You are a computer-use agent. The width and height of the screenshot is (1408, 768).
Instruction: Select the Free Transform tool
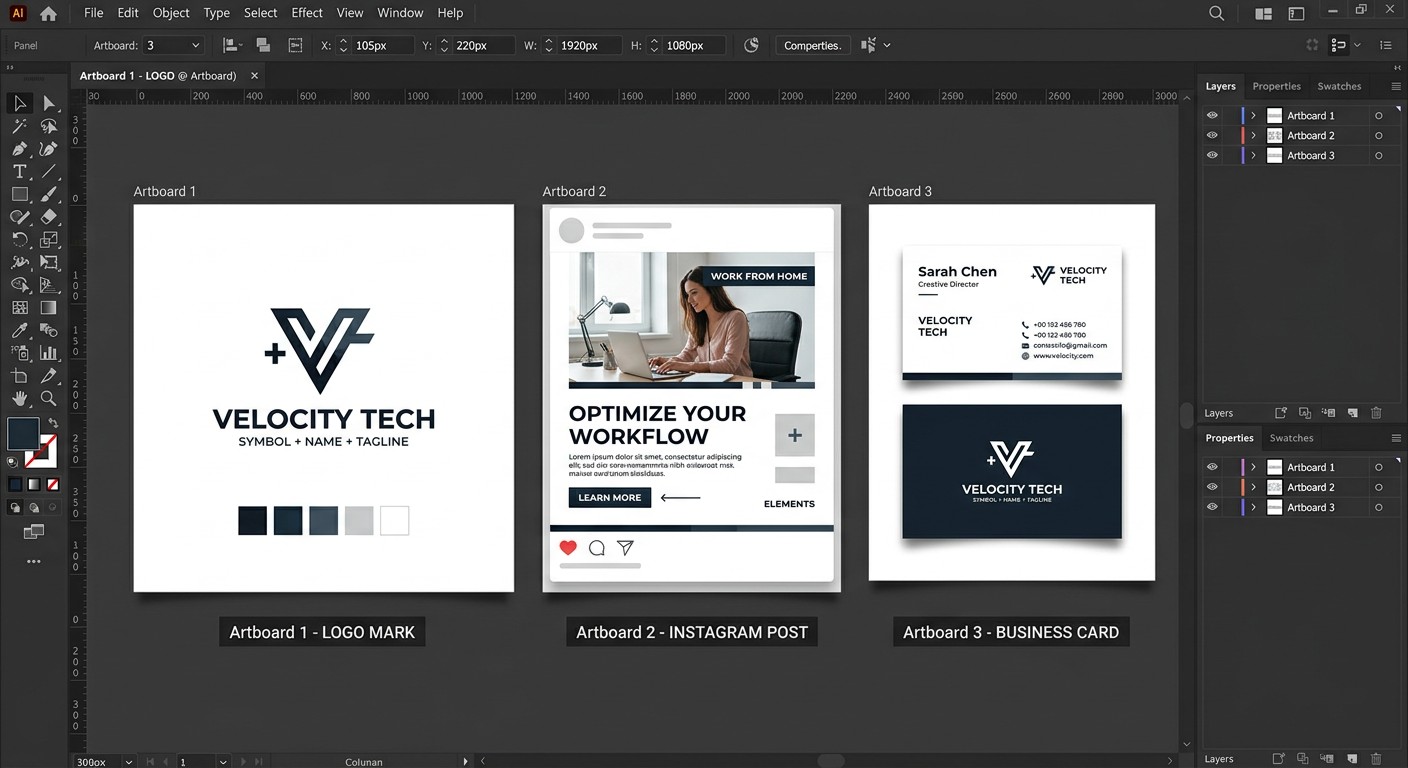point(48,263)
